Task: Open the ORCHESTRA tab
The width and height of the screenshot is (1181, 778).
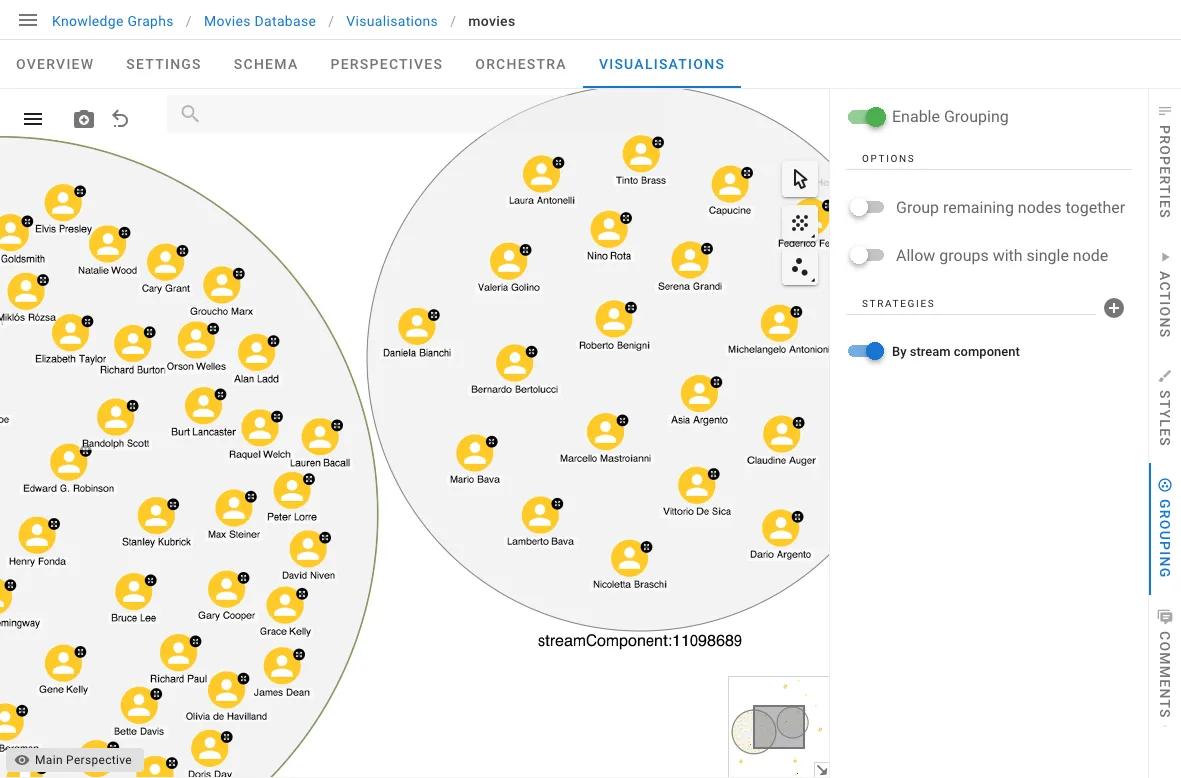Action: coord(520,64)
